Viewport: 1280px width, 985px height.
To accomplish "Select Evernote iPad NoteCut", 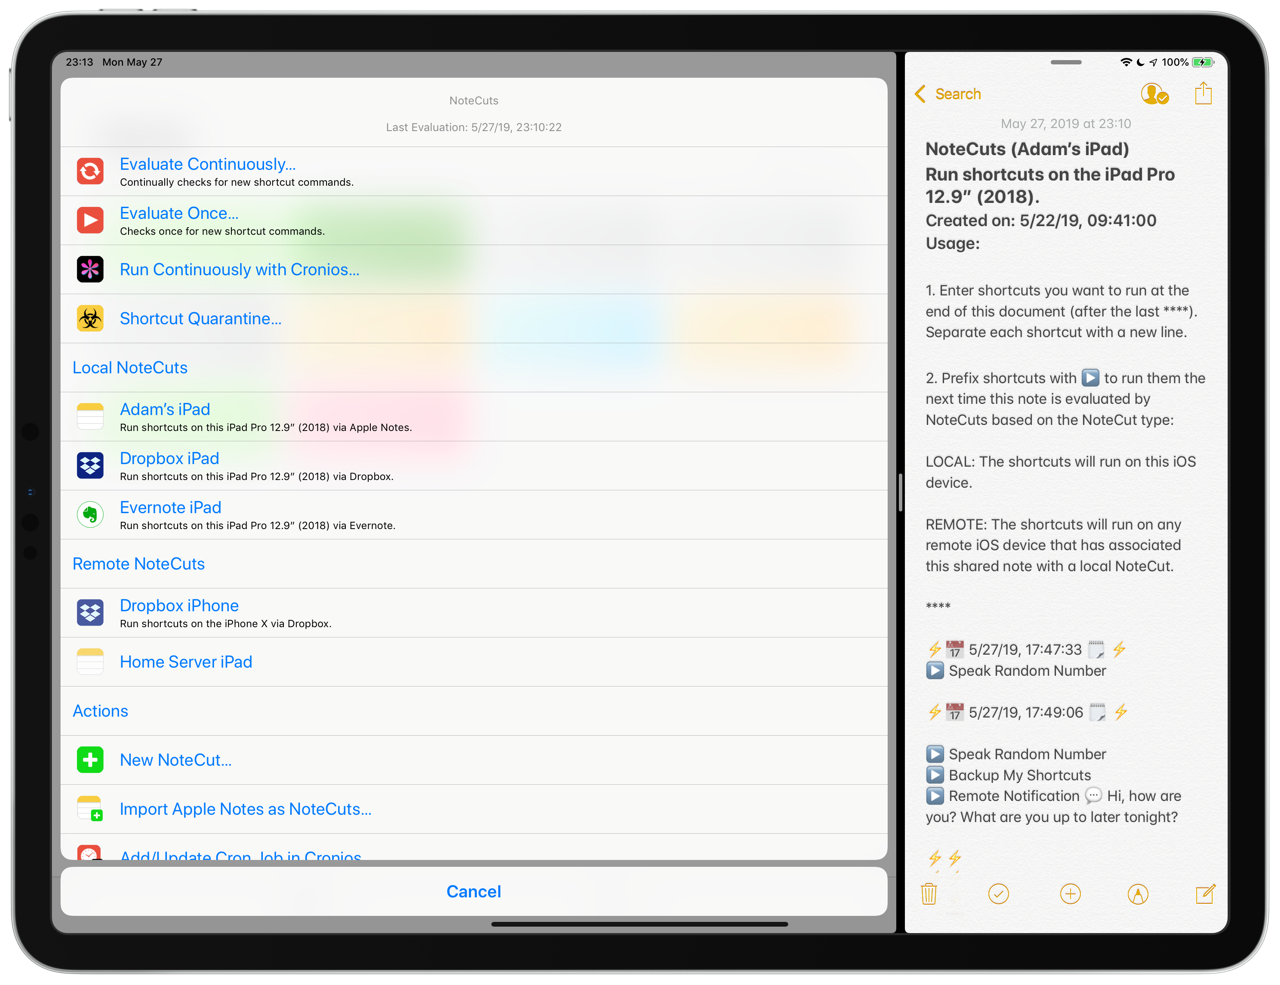I will (x=474, y=514).
